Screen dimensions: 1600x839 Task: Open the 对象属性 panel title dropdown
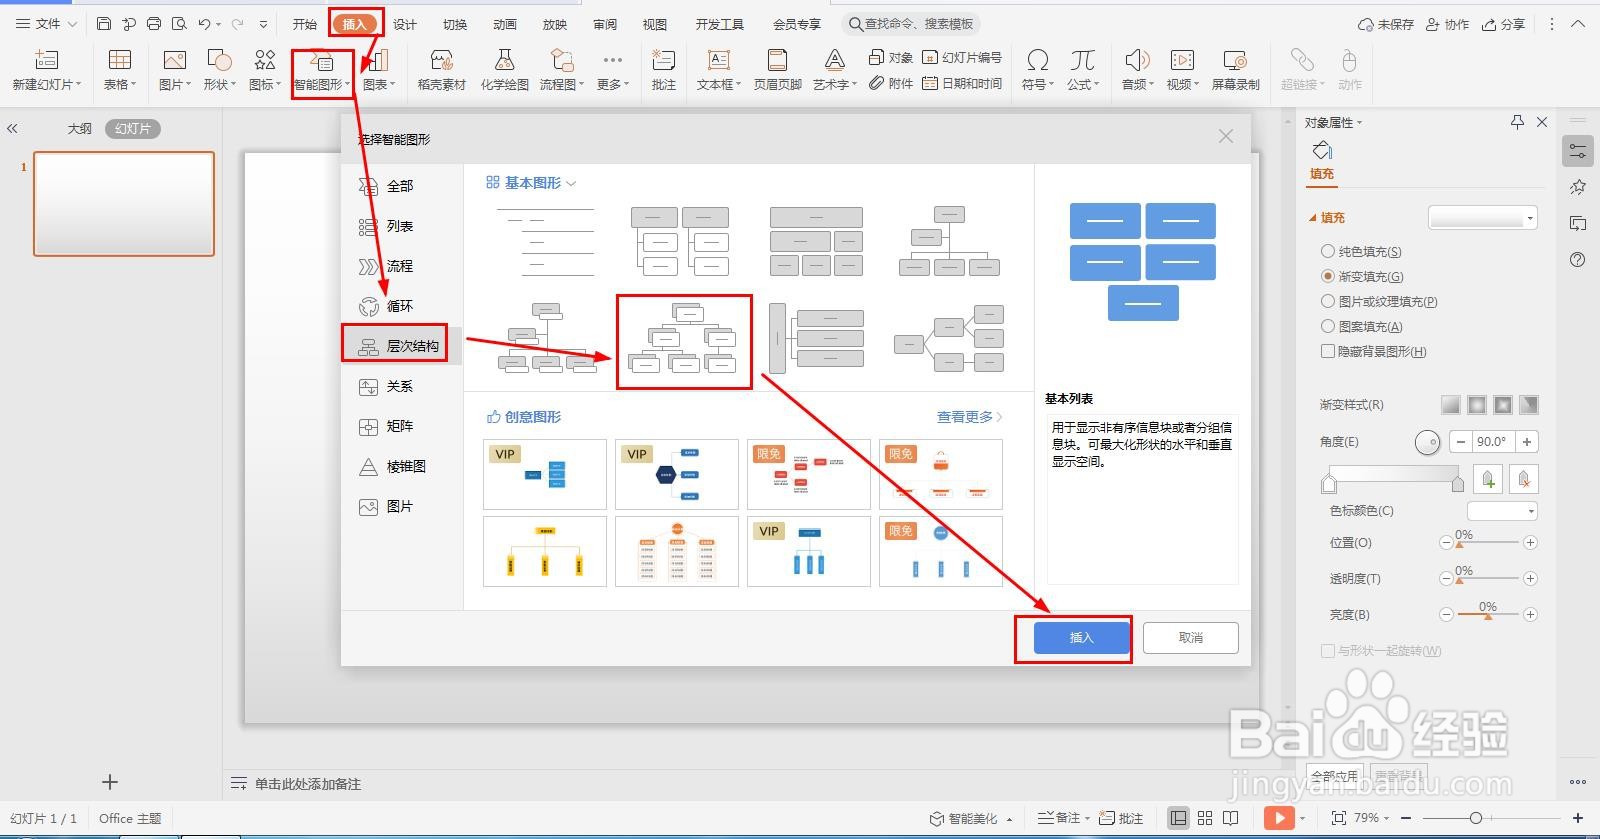point(1333,122)
